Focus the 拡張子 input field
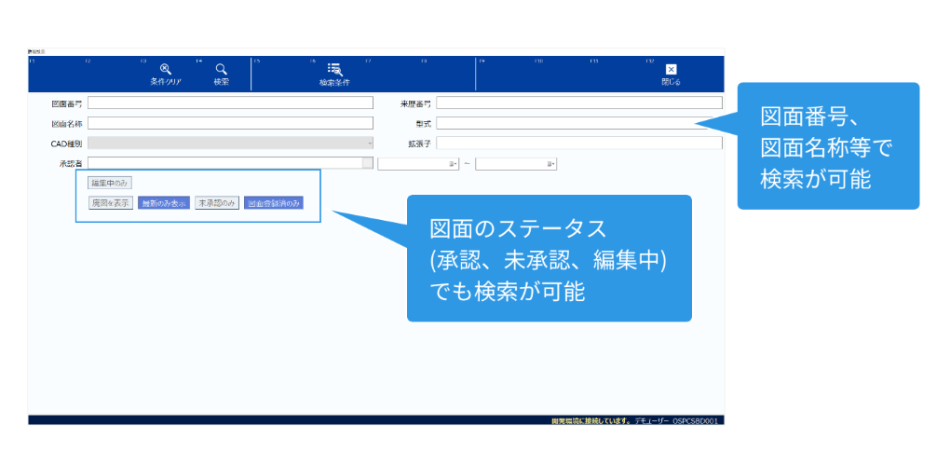950x466 pixels. [578, 143]
